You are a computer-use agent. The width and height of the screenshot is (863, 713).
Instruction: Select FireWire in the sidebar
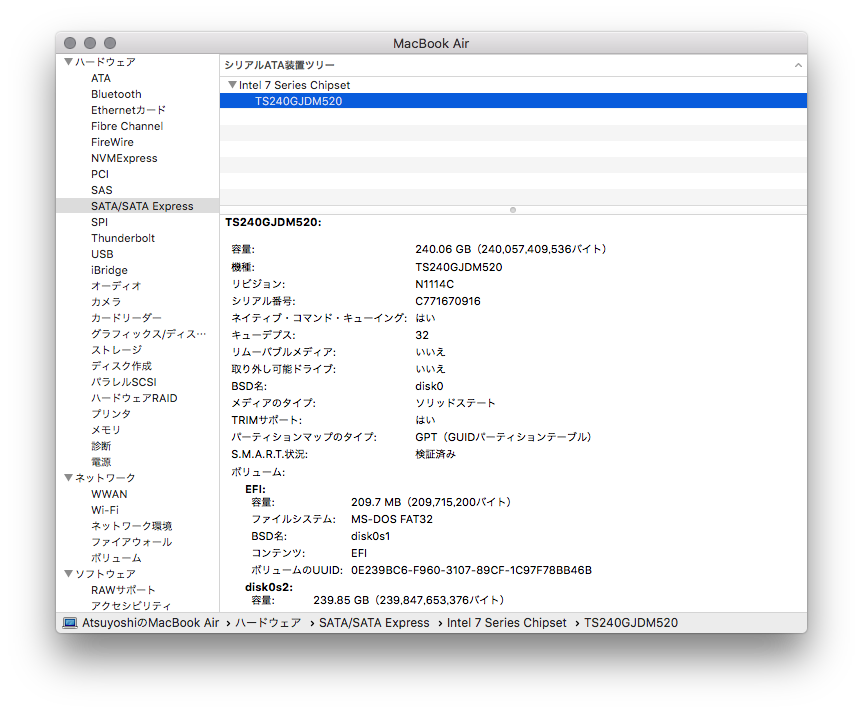coord(112,142)
